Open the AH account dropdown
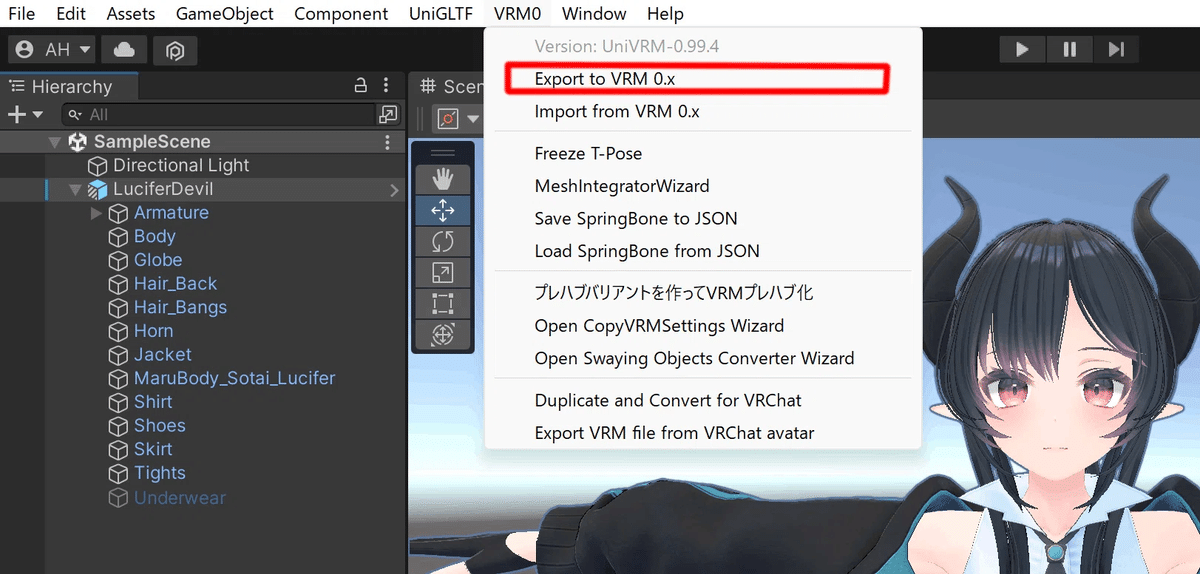The width and height of the screenshot is (1200, 574). 52,49
